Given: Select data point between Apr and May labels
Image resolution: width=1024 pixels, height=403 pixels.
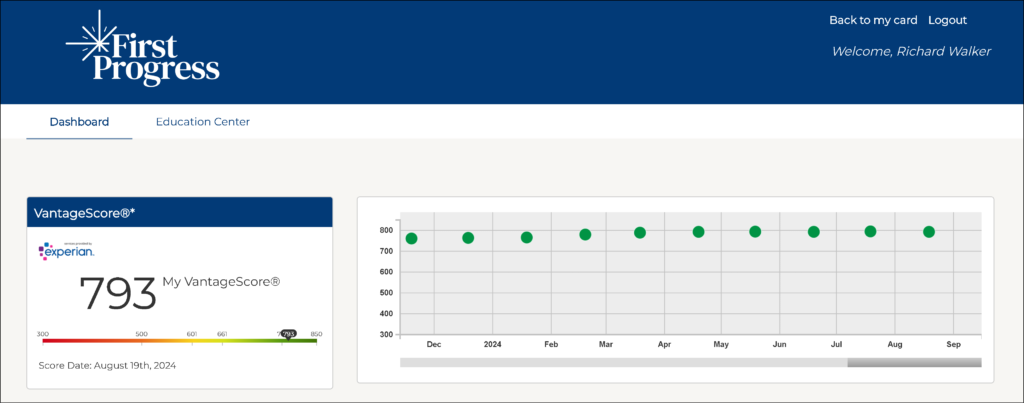Looking at the screenshot, I should tap(698, 231).
